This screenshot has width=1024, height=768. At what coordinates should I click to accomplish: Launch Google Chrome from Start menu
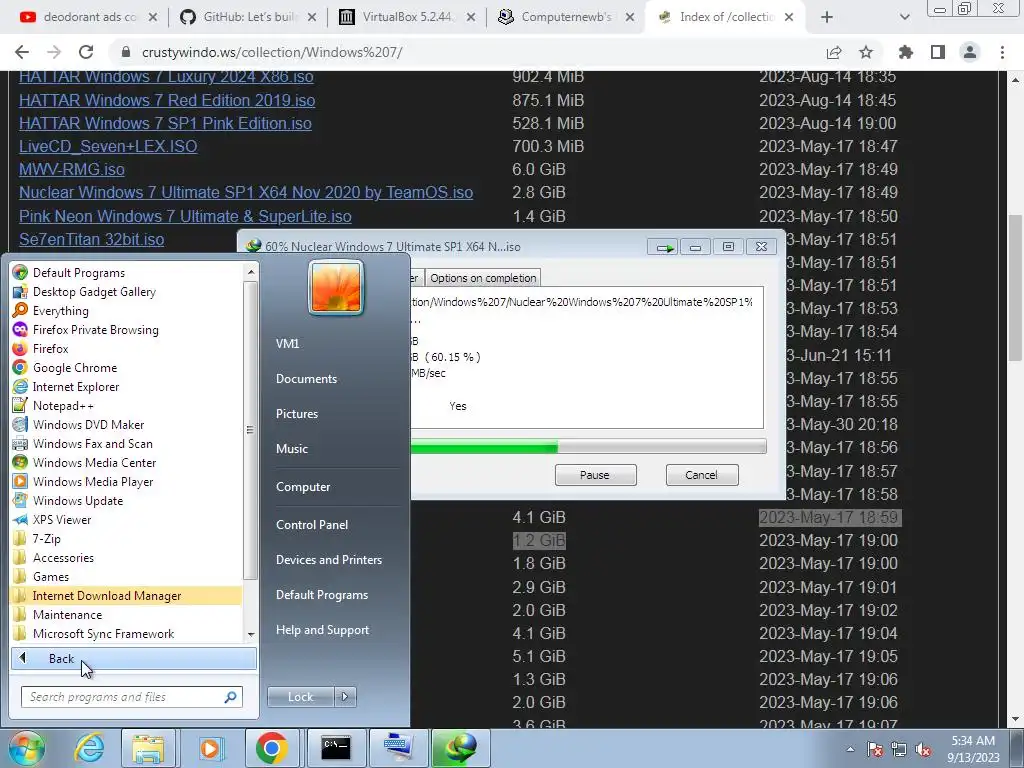pos(126,368)
